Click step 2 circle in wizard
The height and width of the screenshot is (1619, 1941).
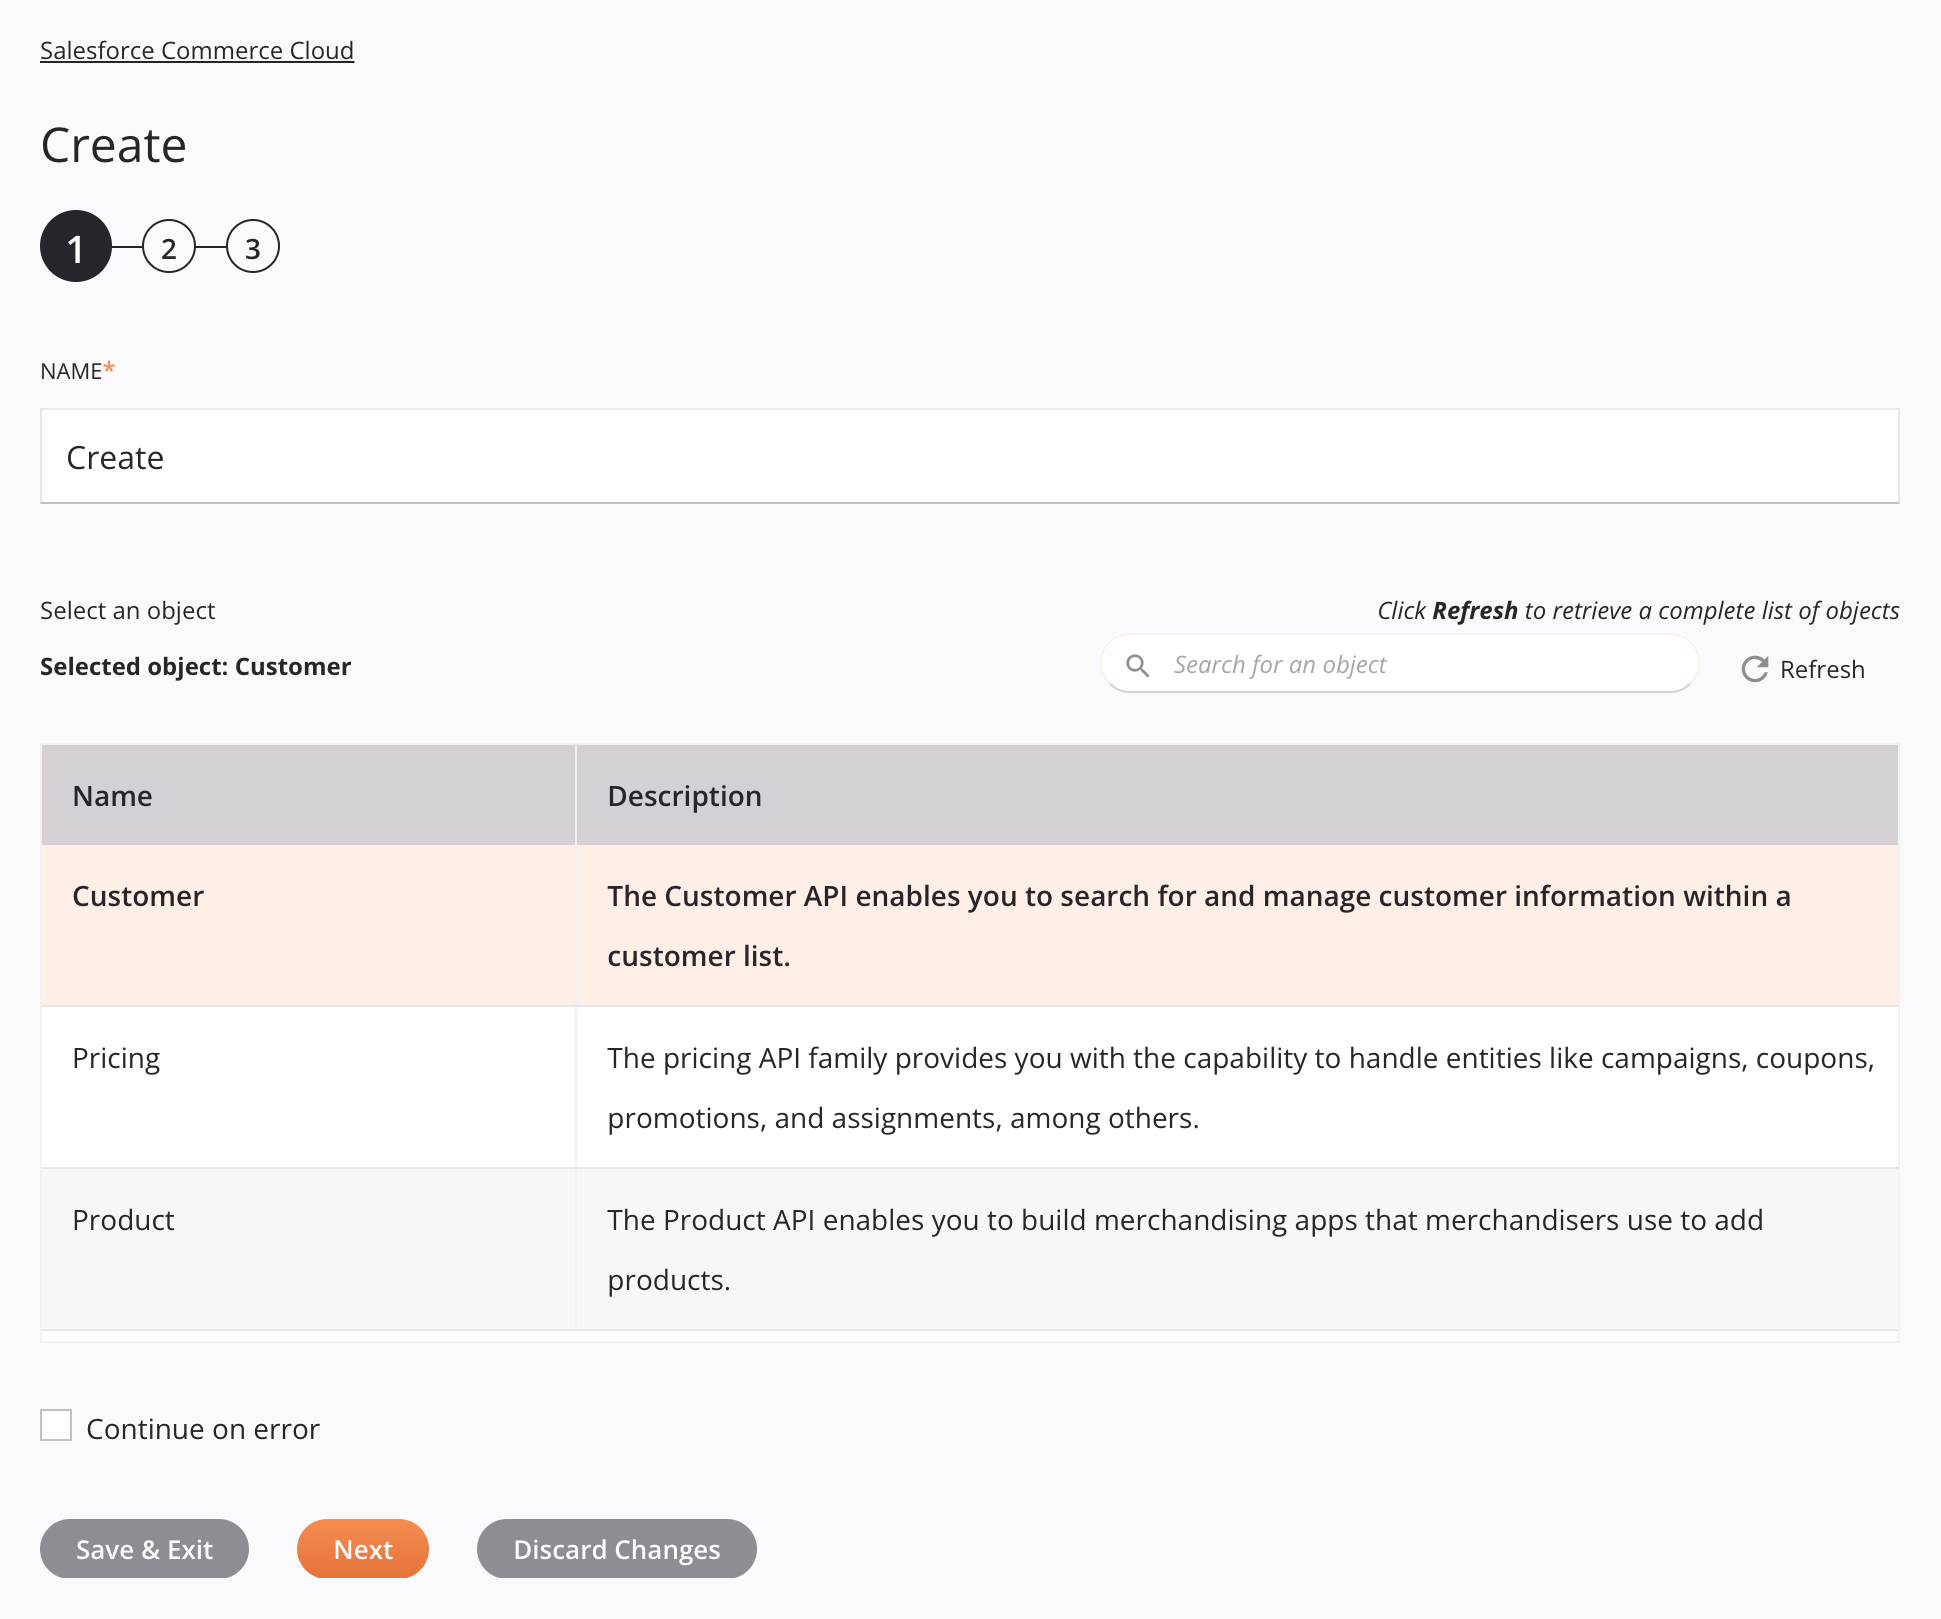click(166, 248)
